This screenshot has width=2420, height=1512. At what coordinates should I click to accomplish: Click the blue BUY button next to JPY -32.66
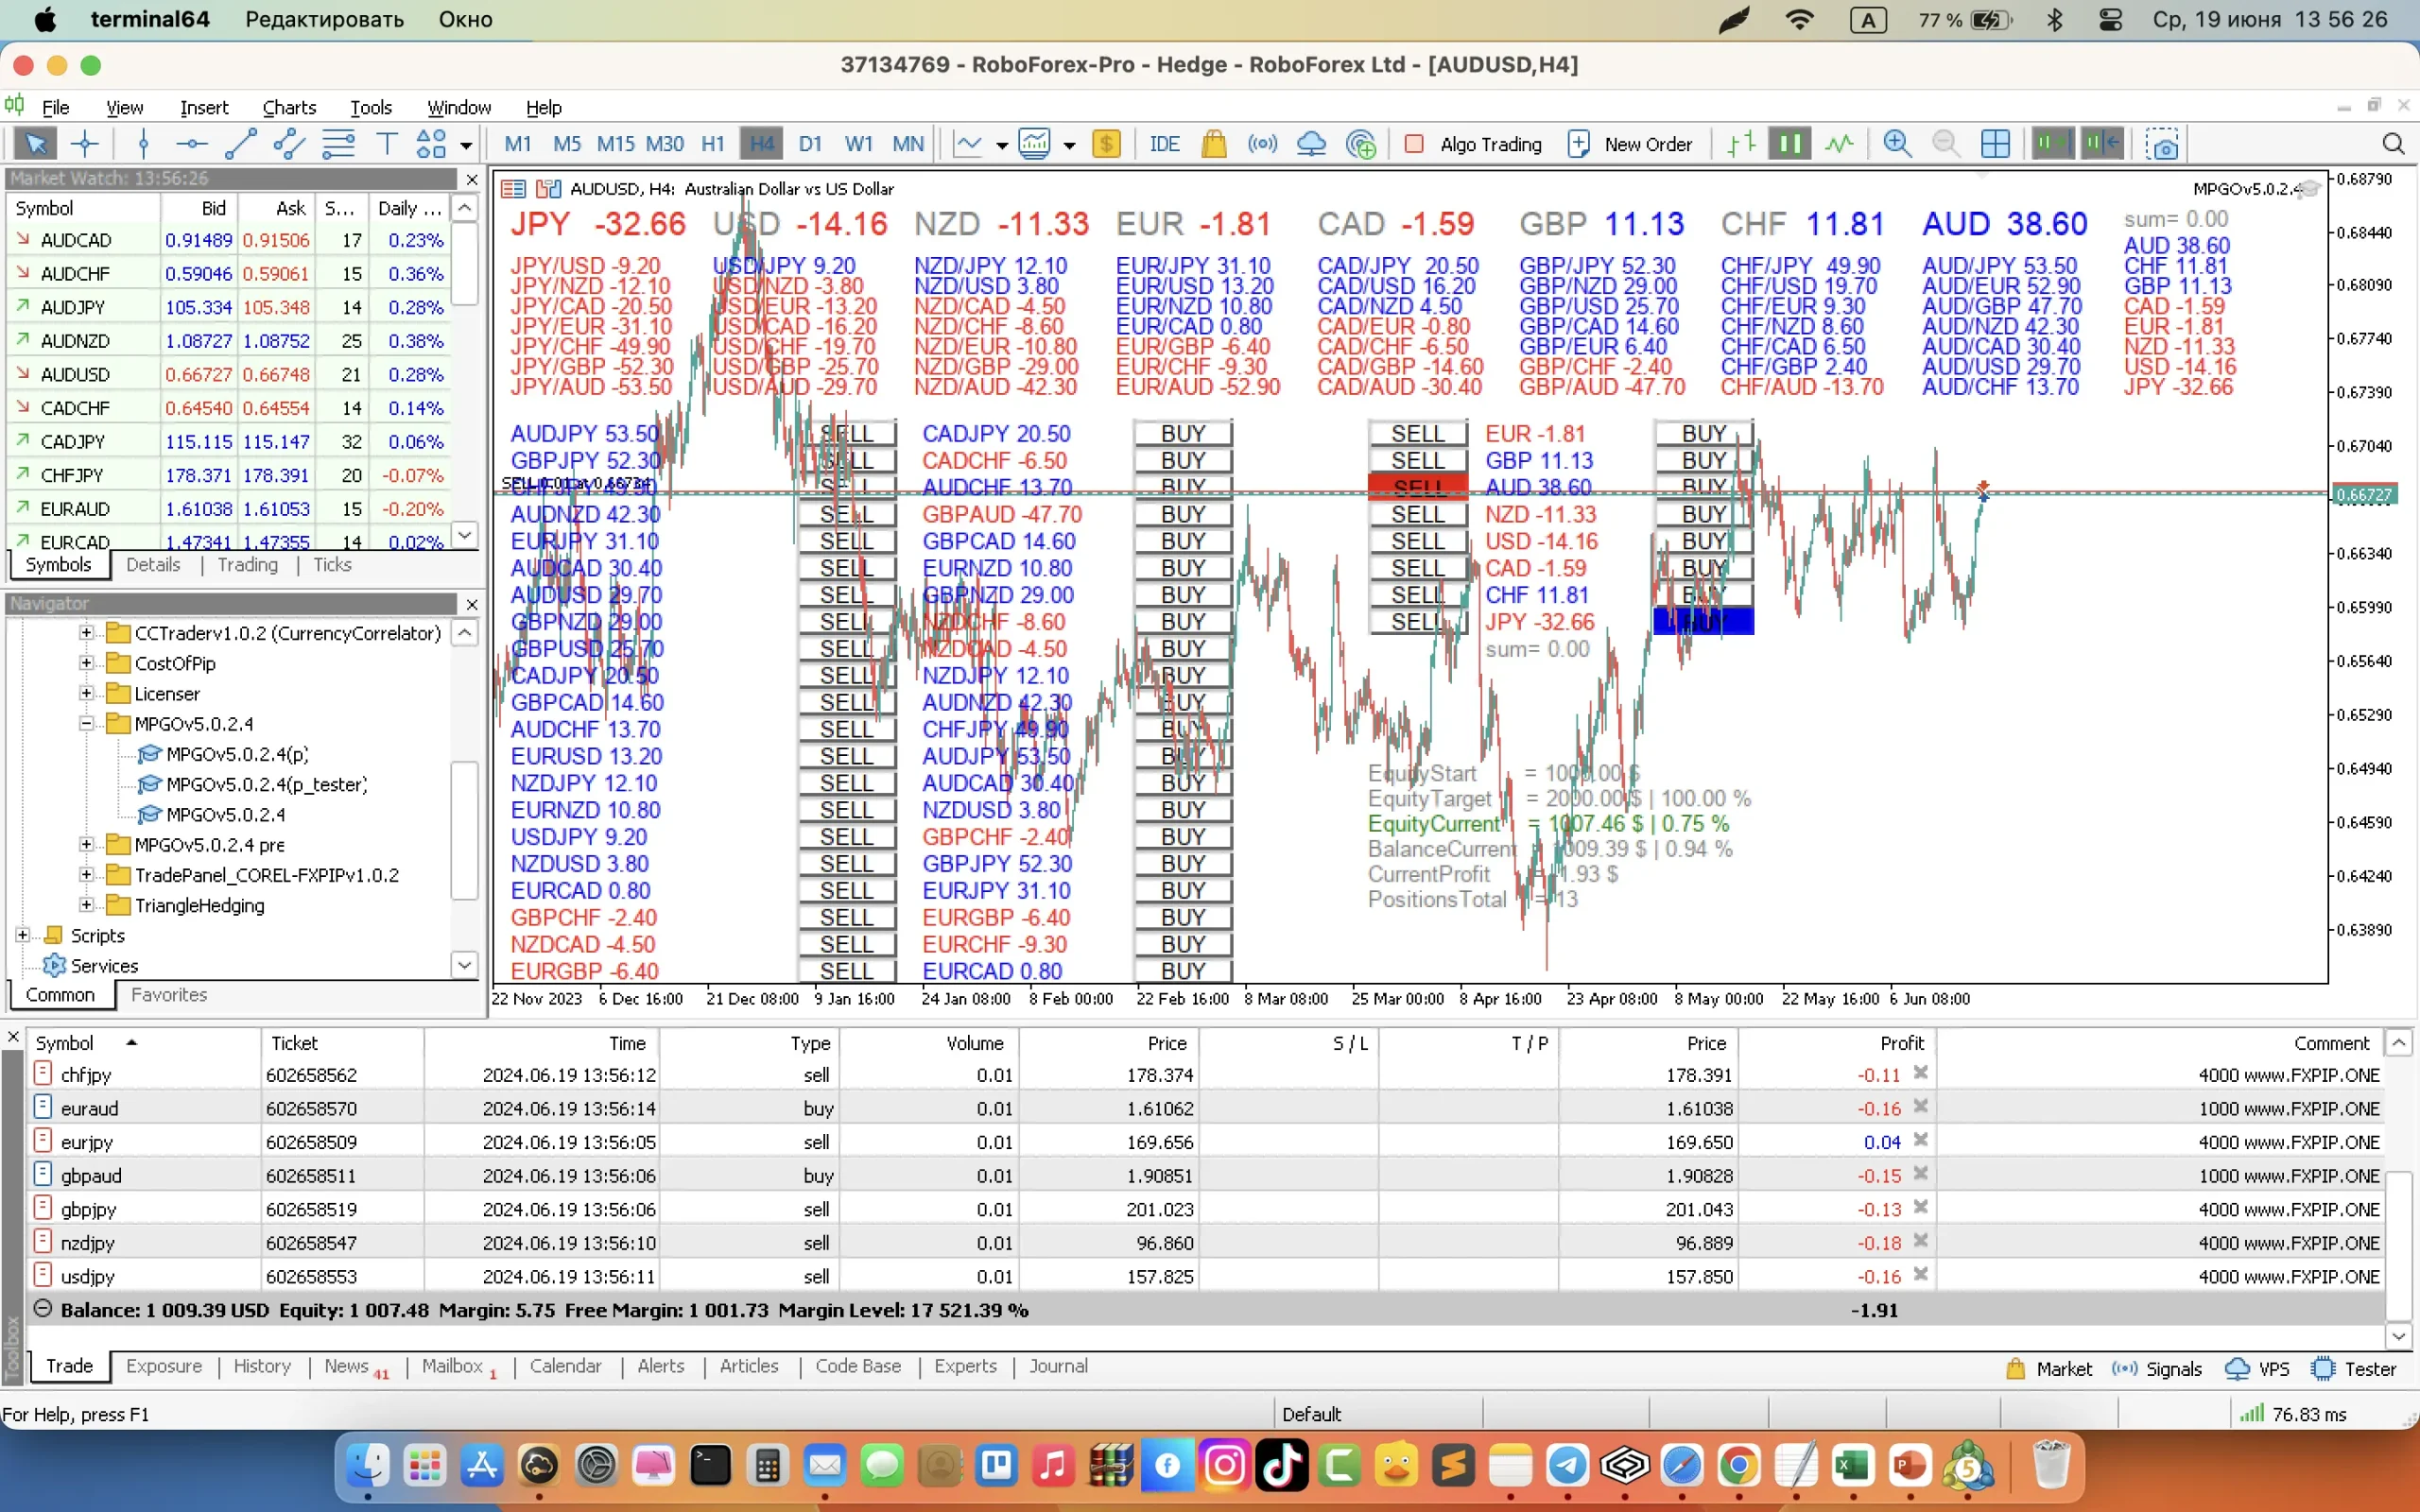tap(1703, 621)
